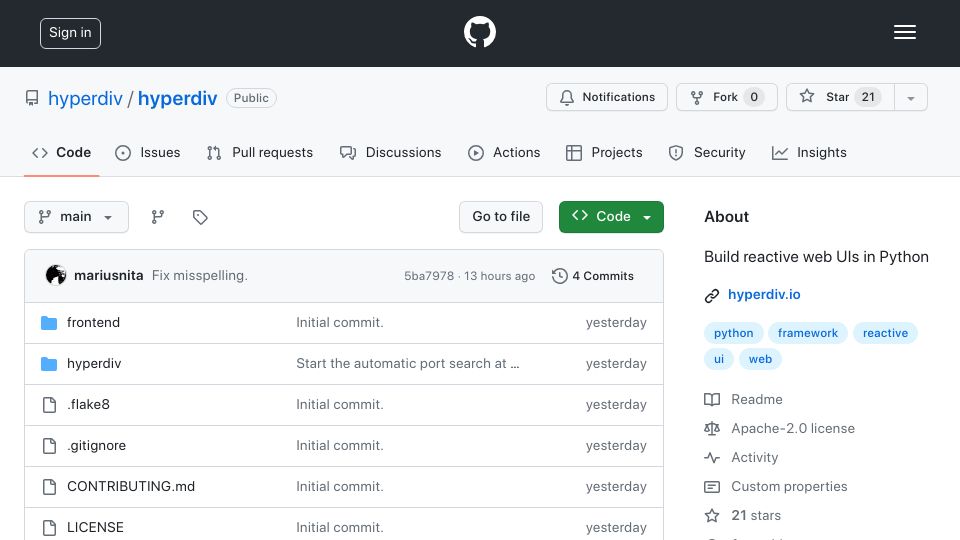The image size is (960, 540).
Task: Click the link chain icon beside hyperdiv.io
Action: pyautogui.click(x=711, y=296)
